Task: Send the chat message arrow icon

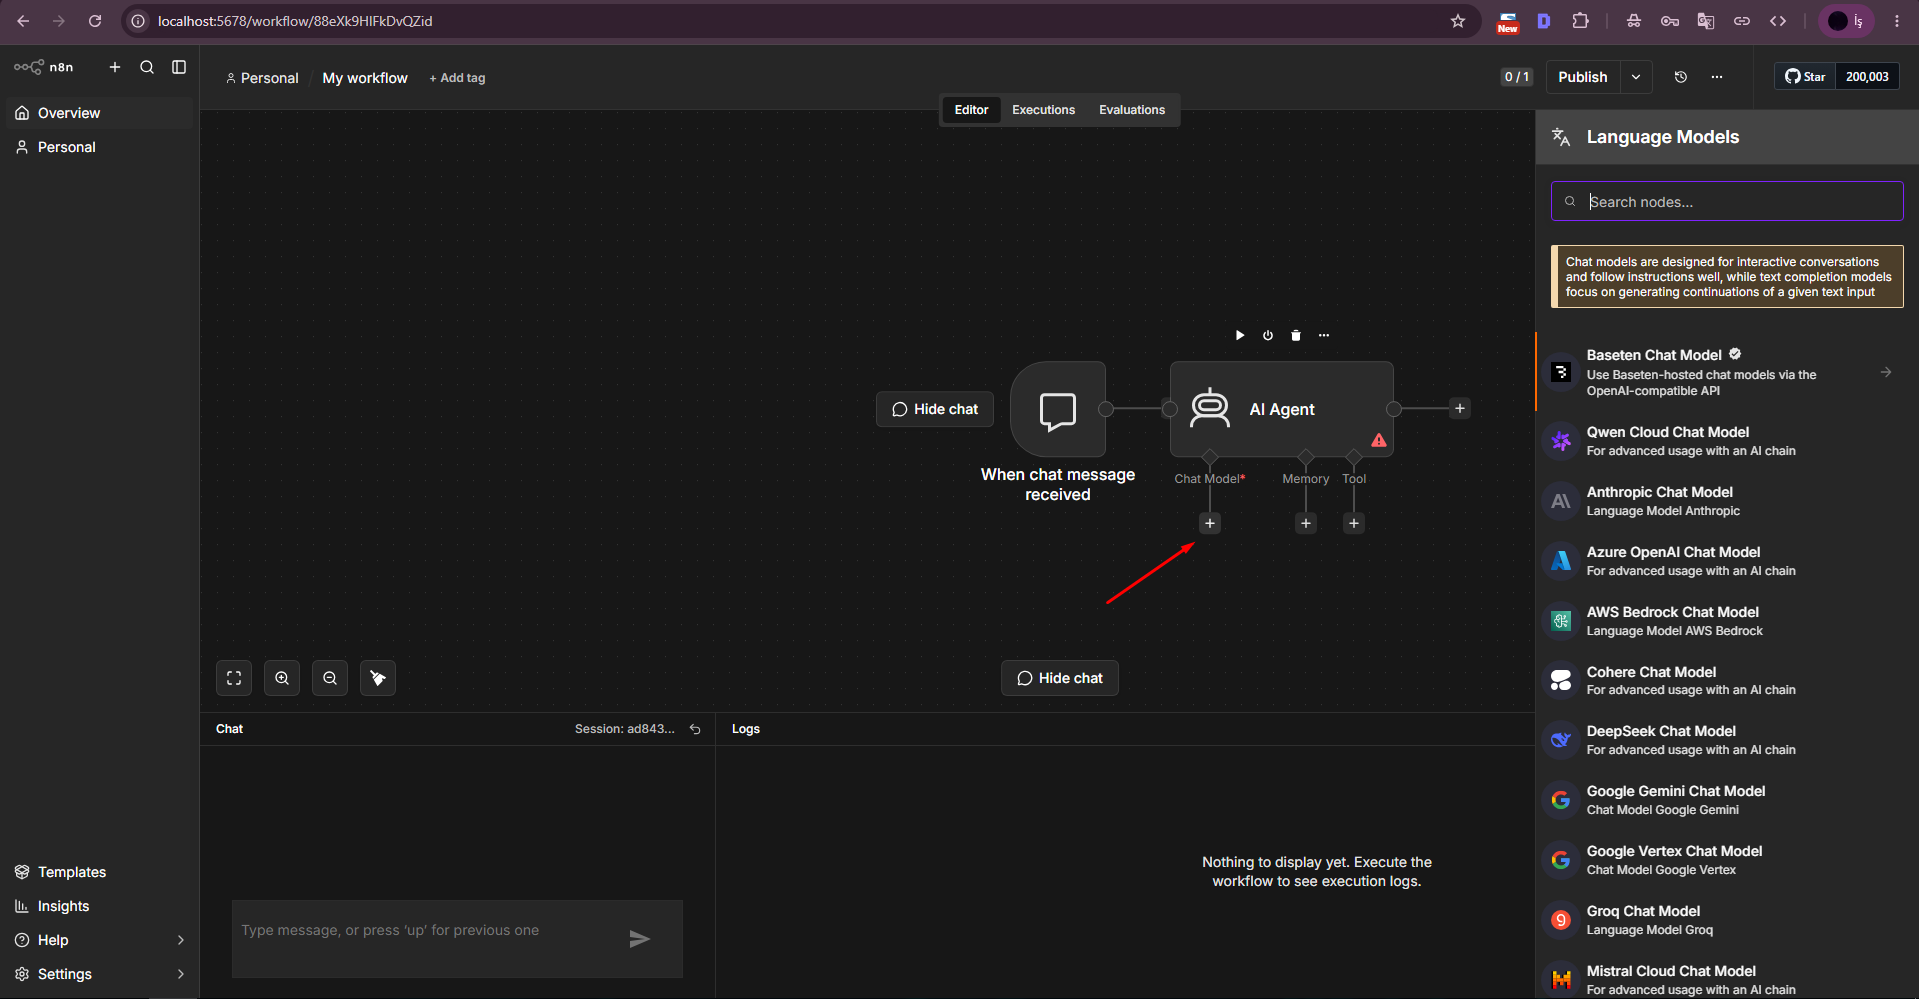Action: pyautogui.click(x=640, y=938)
